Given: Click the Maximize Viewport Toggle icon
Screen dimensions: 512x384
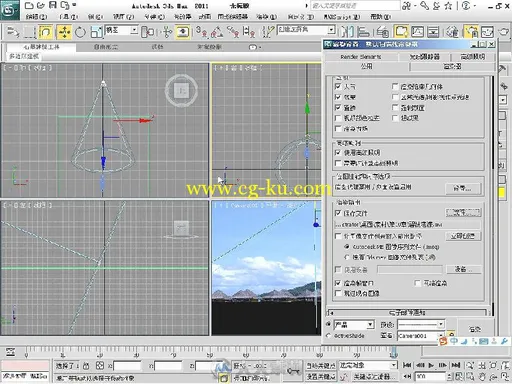Looking at the screenshot, I should click(505, 376).
